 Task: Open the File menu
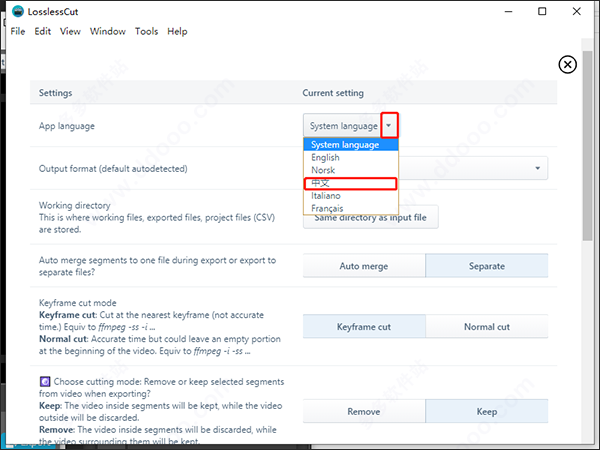pos(18,31)
